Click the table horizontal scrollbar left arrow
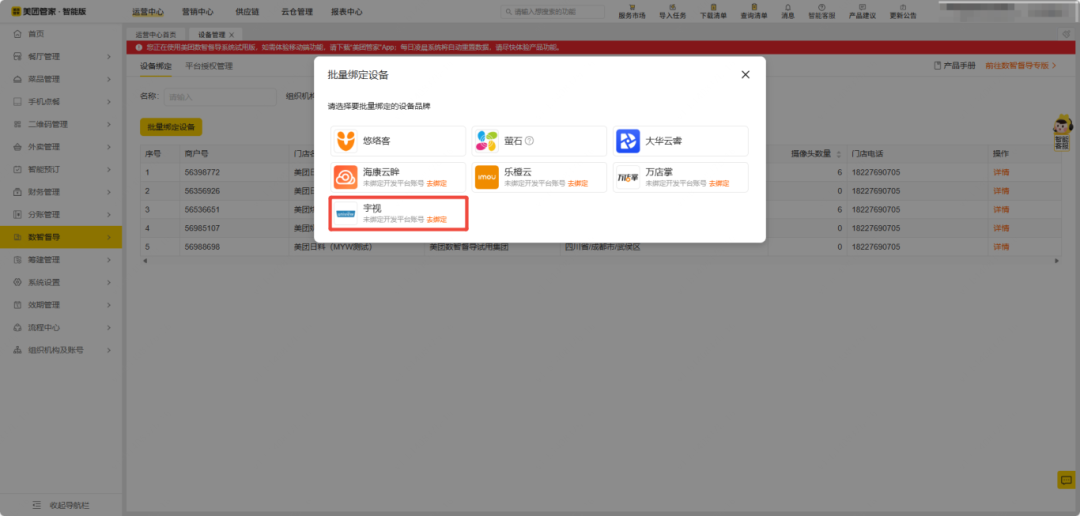This screenshot has width=1080, height=516. coord(145,261)
